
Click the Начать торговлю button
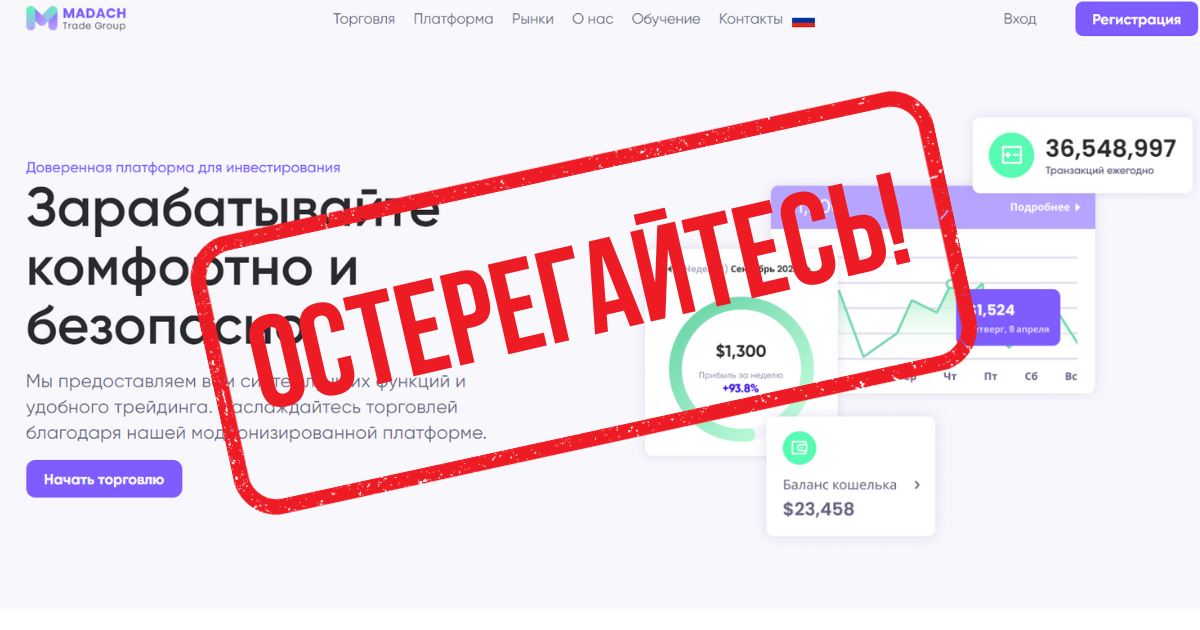104,479
